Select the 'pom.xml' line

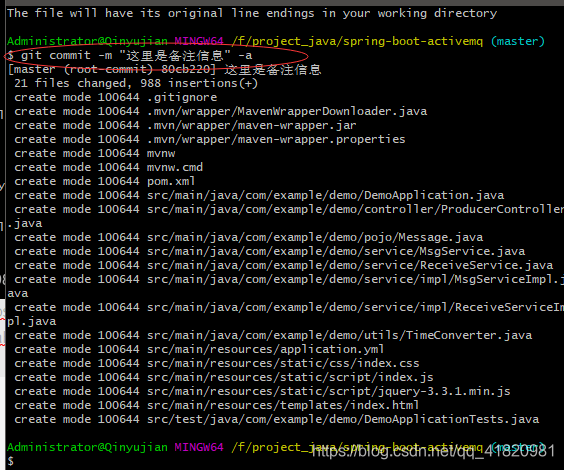[x=105, y=182]
